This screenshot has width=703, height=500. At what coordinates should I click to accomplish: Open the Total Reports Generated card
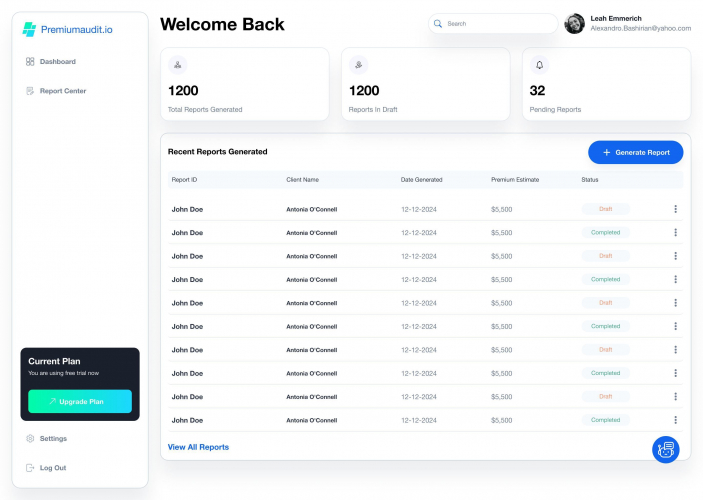click(245, 84)
